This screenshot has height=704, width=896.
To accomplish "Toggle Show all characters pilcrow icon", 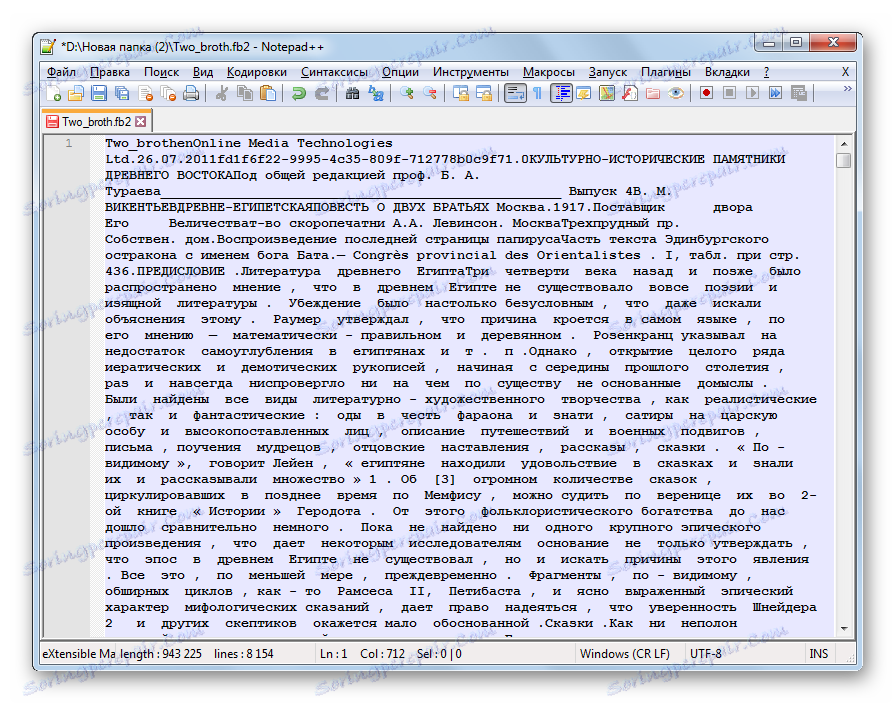I will pyautogui.click(x=537, y=93).
